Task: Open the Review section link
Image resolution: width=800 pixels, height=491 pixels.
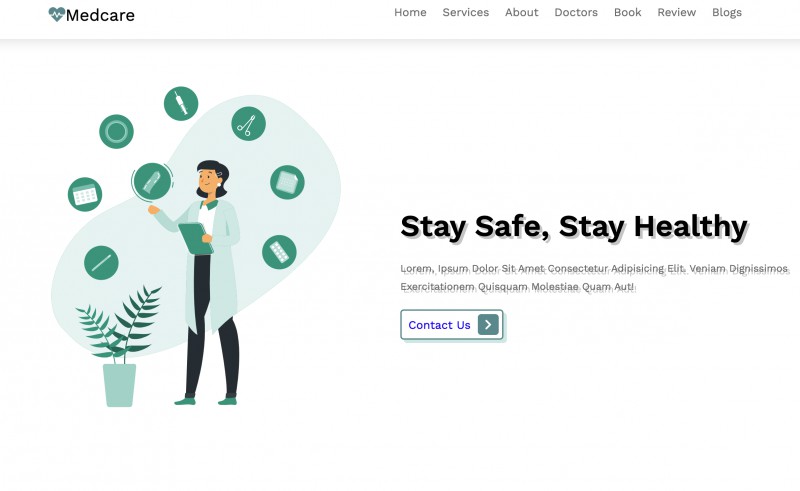Action: pyautogui.click(x=677, y=12)
